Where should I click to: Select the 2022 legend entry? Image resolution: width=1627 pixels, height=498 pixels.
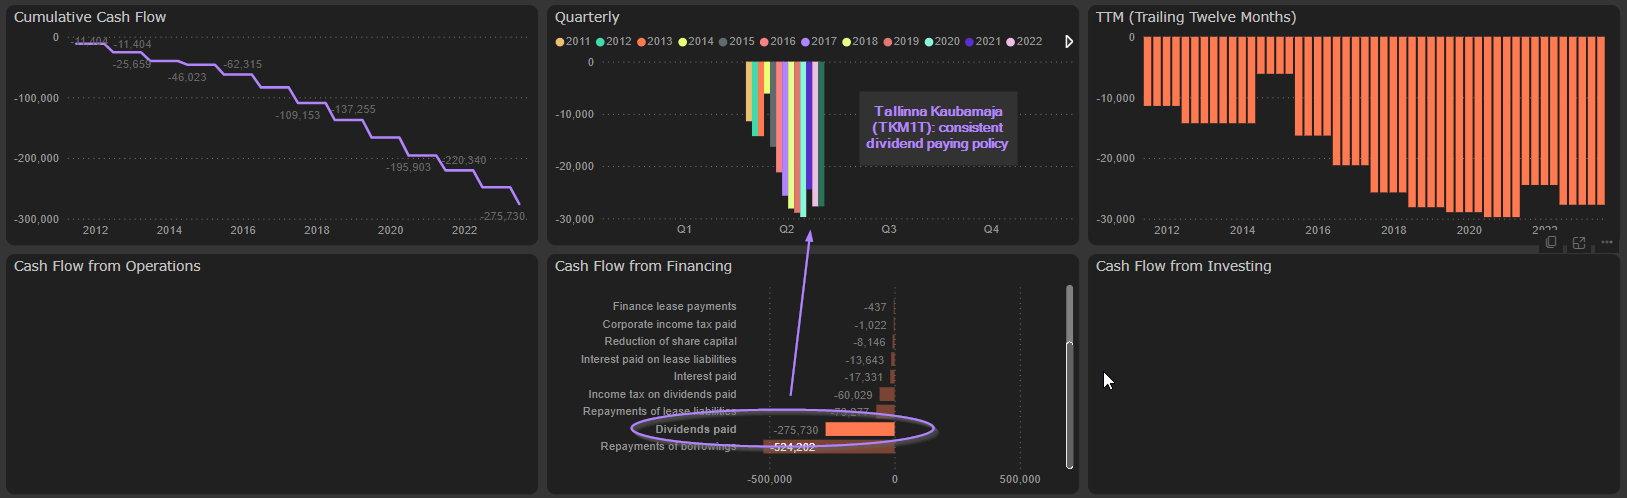click(1023, 42)
